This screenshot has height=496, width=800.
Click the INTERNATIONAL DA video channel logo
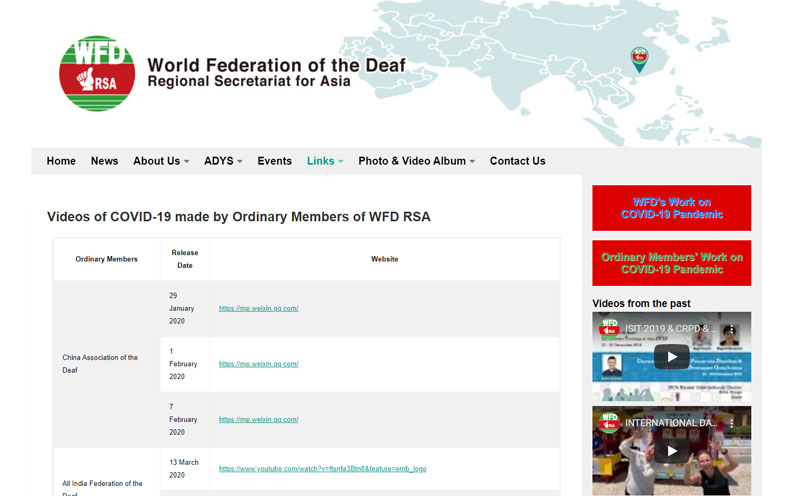point(609,423)
